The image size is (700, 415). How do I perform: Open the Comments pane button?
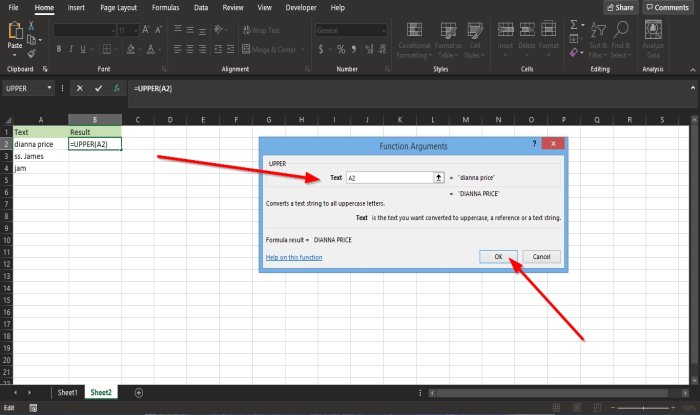[x=666, y=7]
